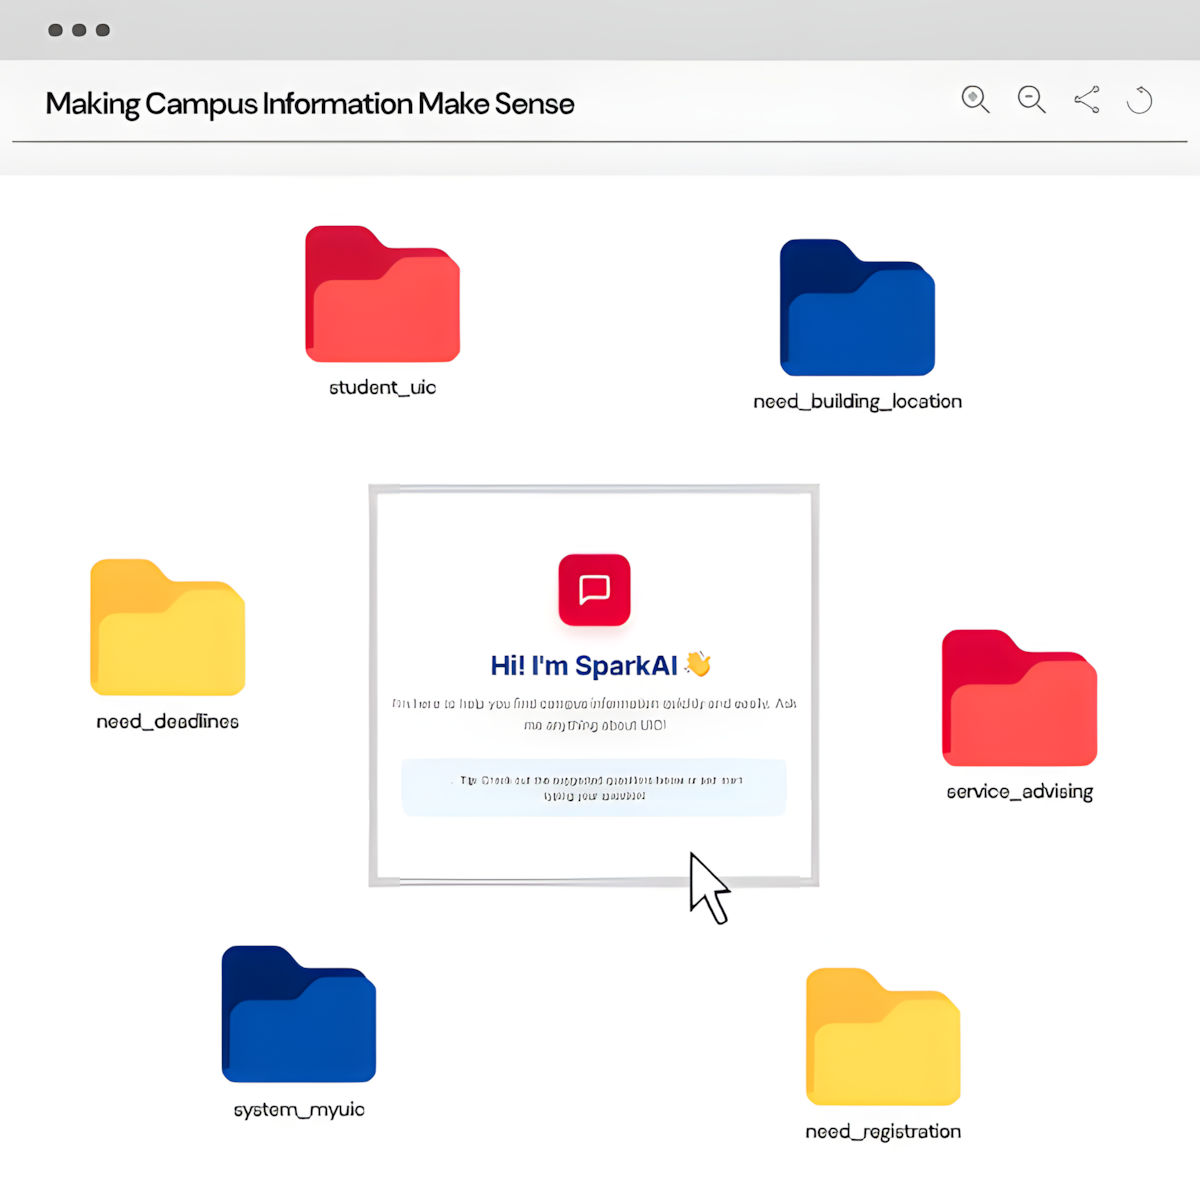Click the waving hand emoji

[698, 664]
